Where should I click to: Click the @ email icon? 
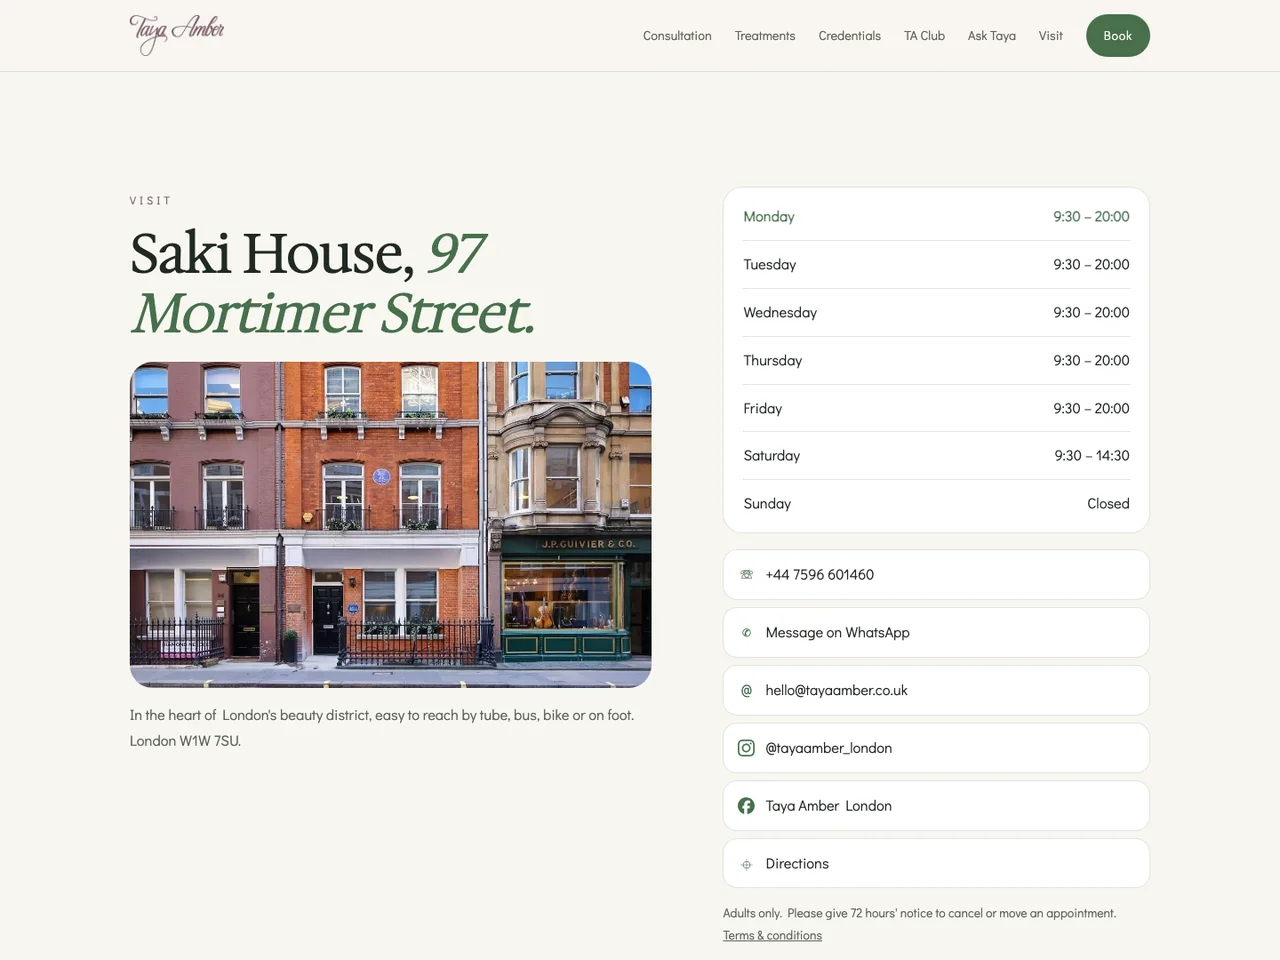coord(746,691)
